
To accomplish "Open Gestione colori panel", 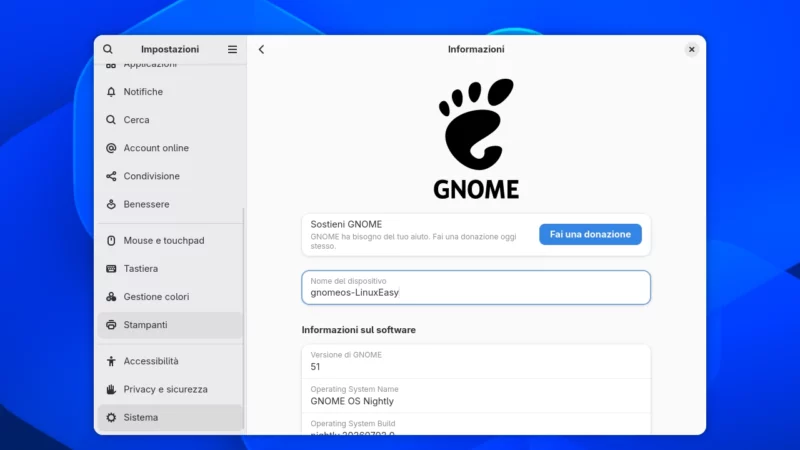I will pos(169,296).
